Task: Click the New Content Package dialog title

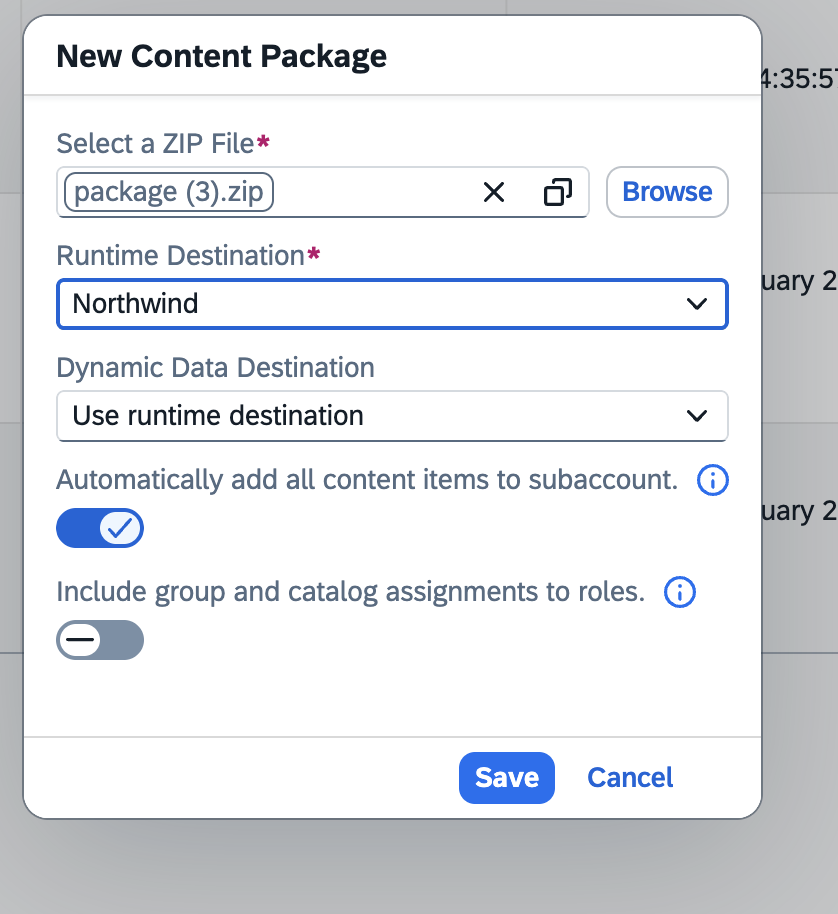Action: coord(221,57)
